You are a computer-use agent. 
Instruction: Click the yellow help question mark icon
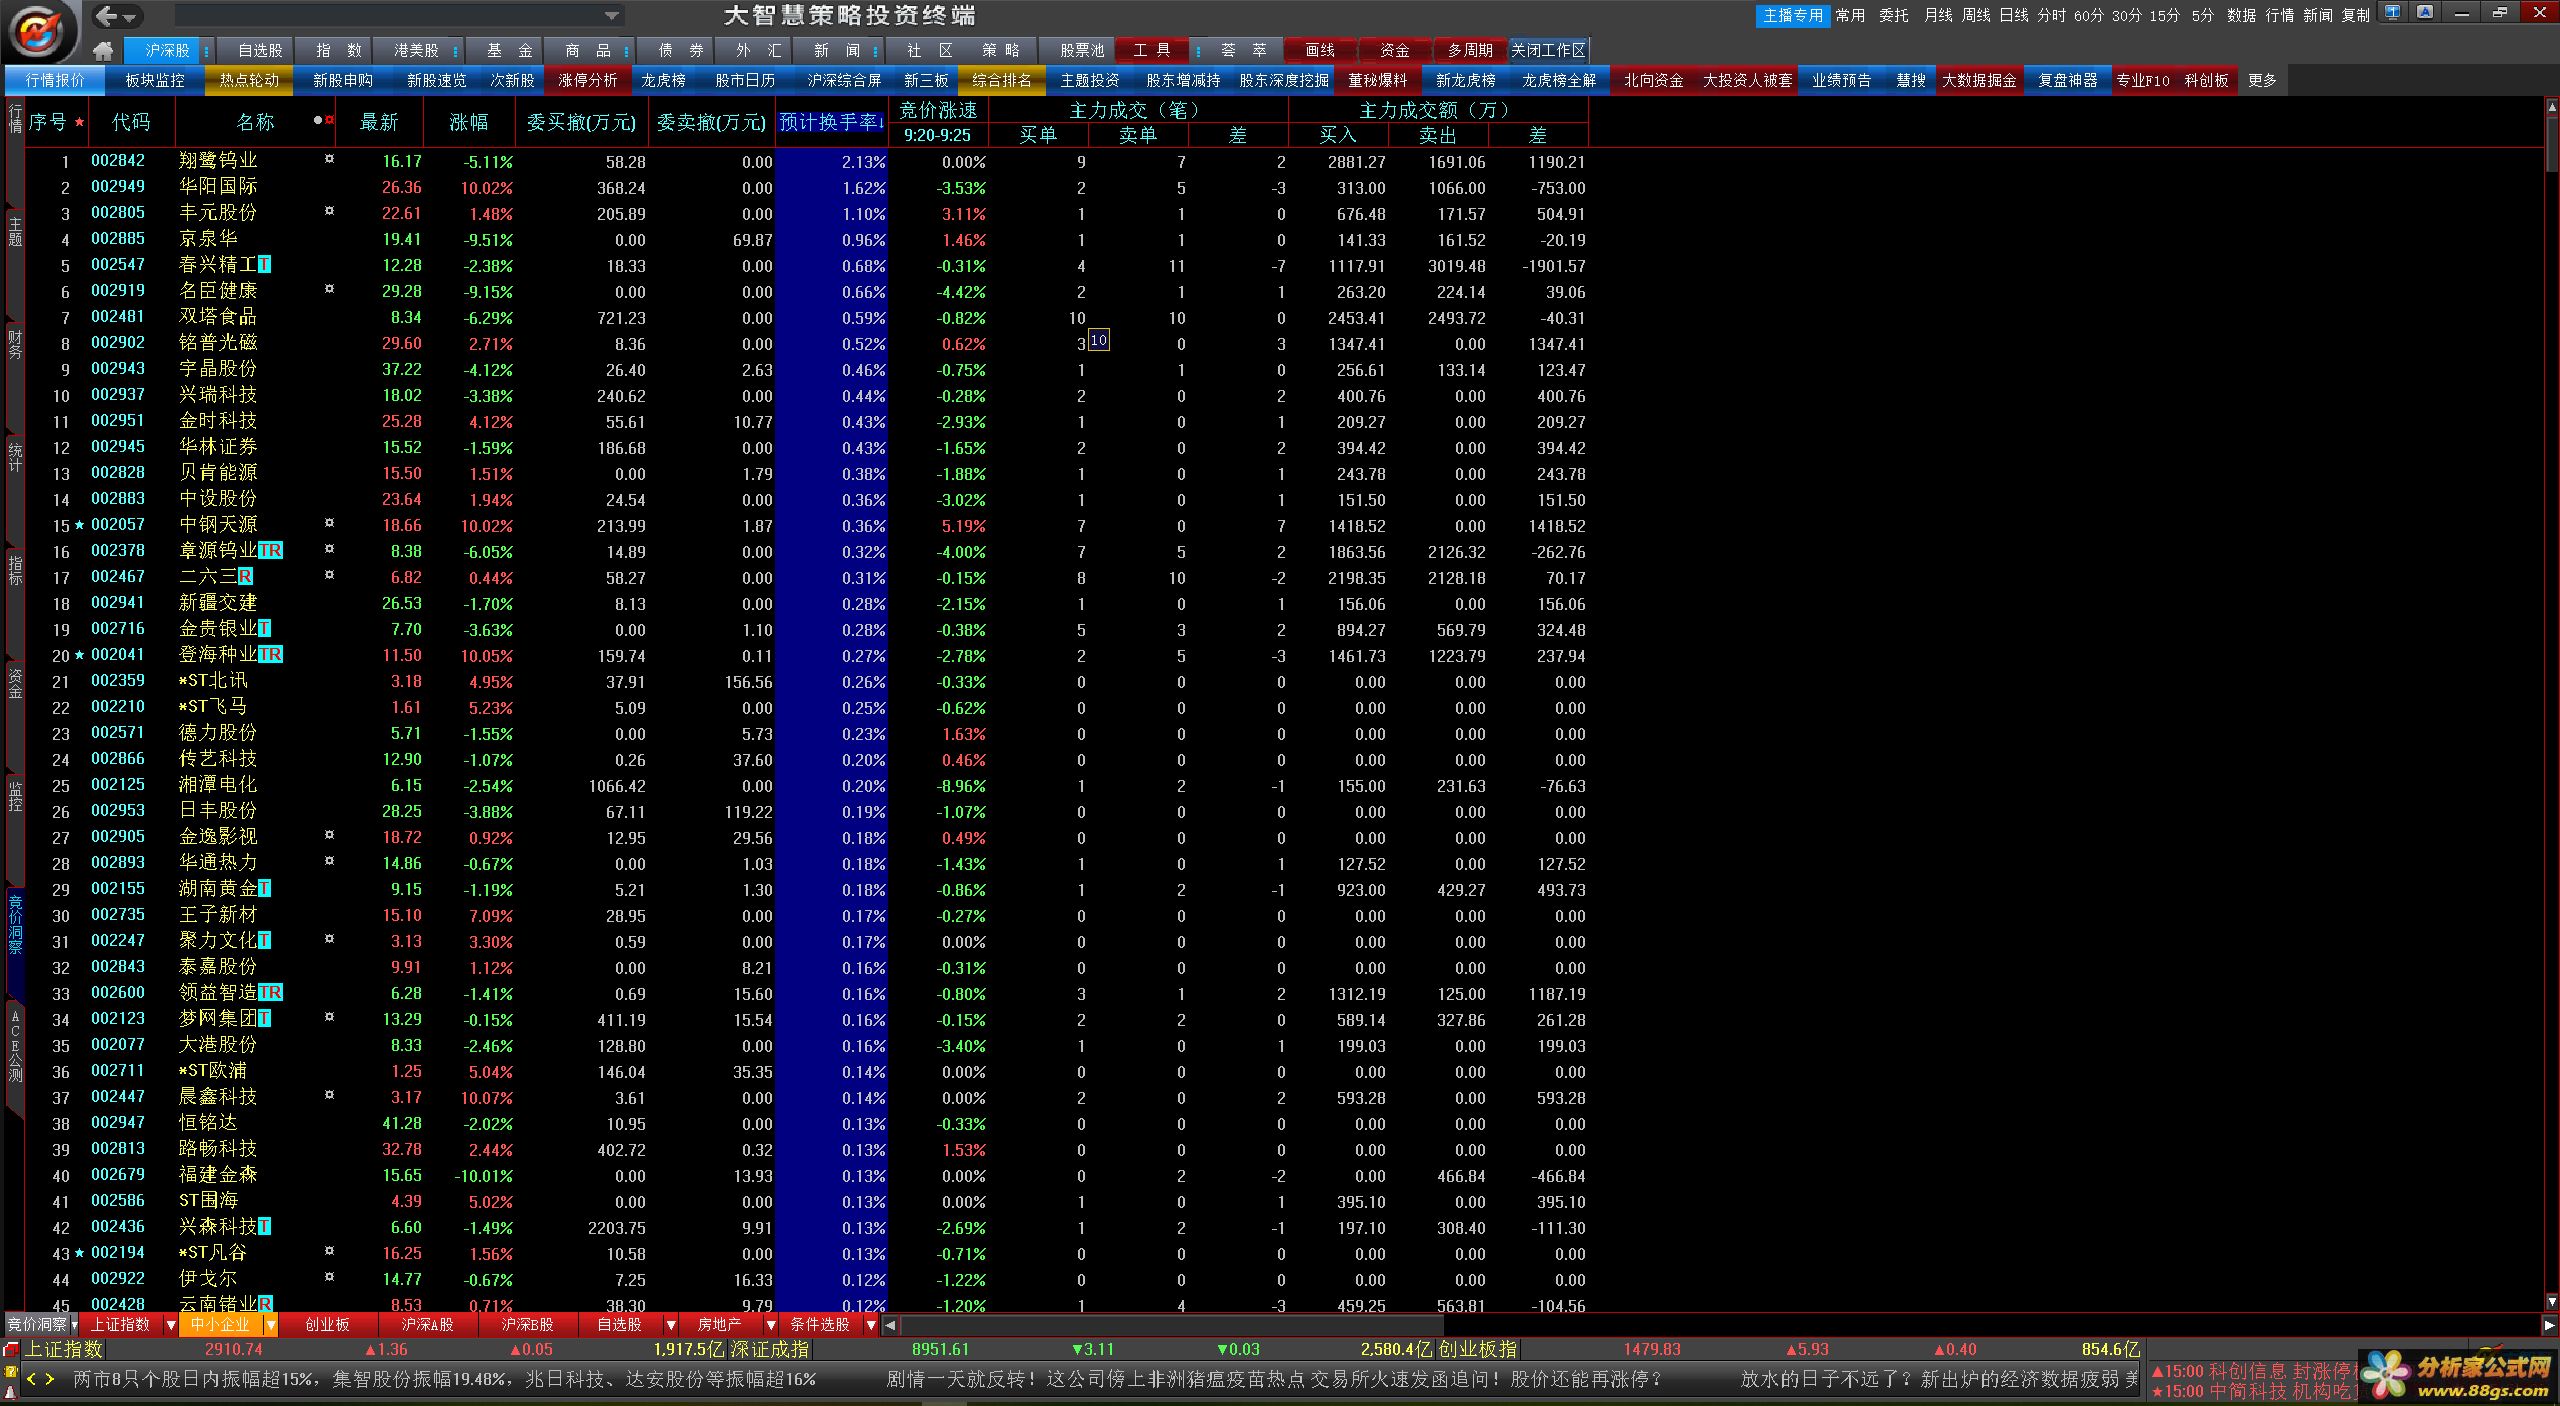(x=11, y=1372)
